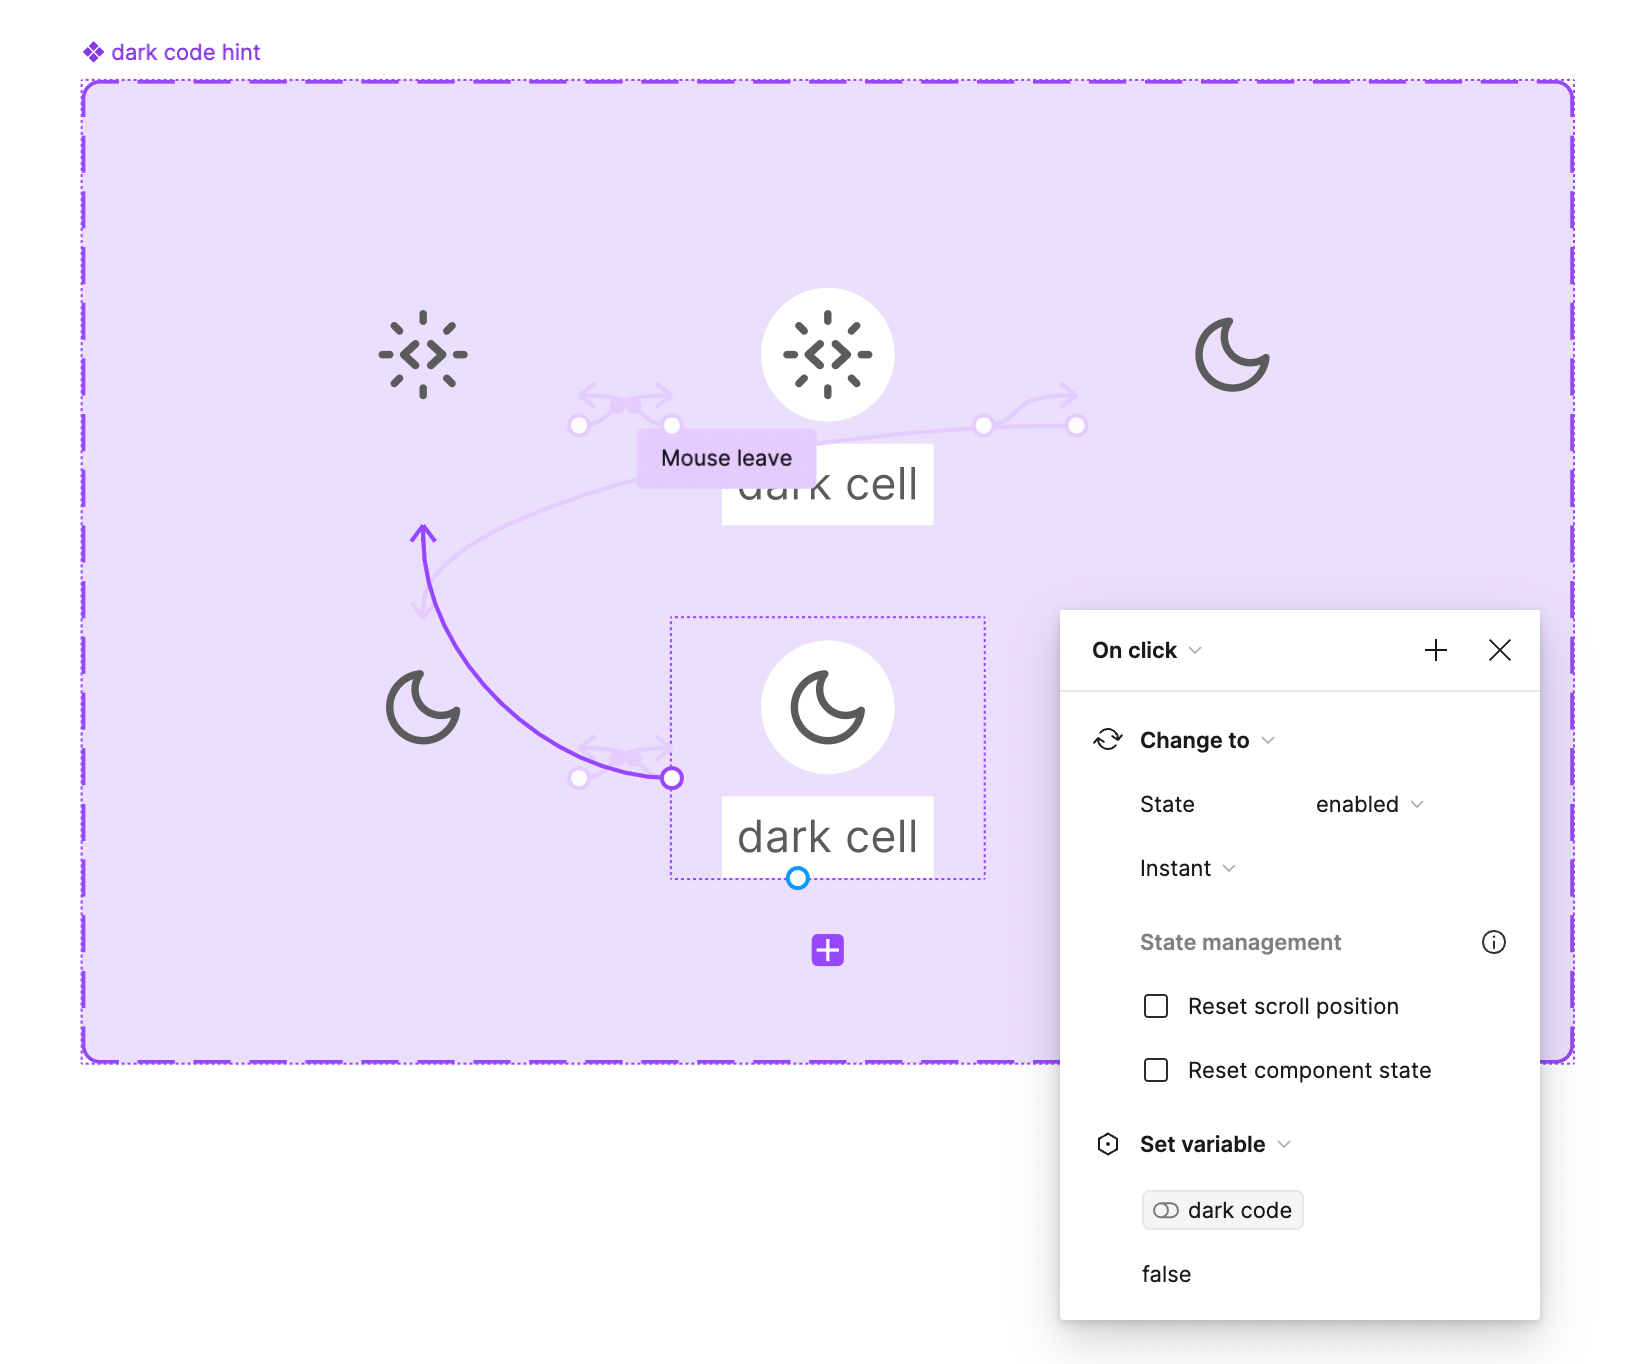Viewport: 1632px width, 1364px height.
Task: Click the Mouse leave interaction label
Action: tap(727, 458)
